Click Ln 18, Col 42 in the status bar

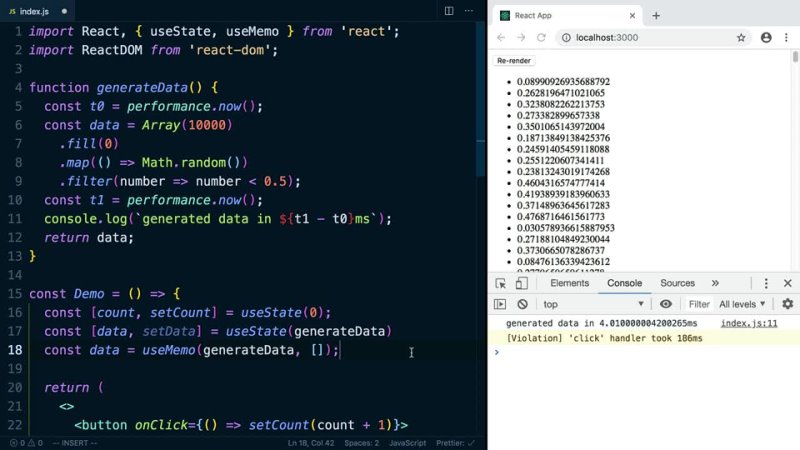click(311, 443)
